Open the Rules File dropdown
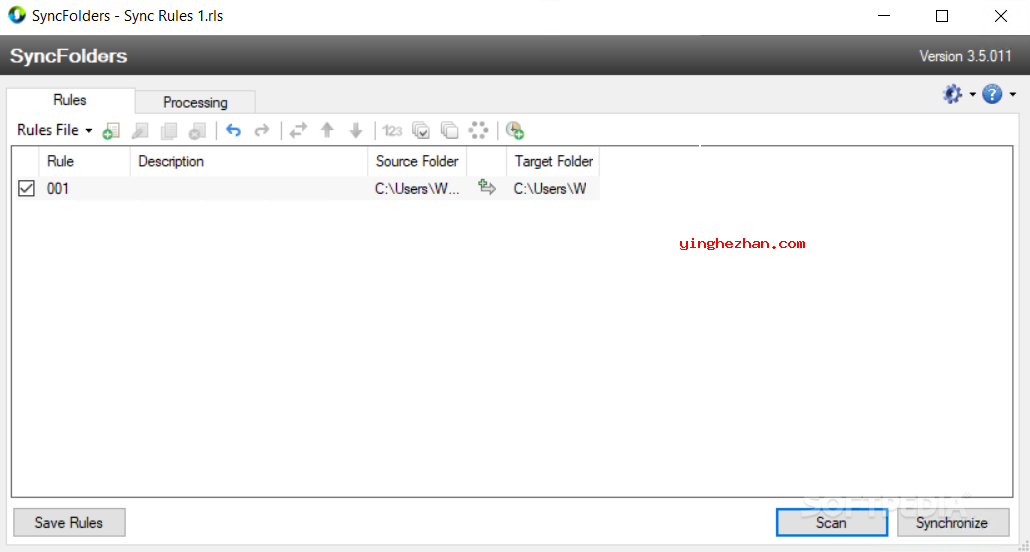 click(55, 130)
